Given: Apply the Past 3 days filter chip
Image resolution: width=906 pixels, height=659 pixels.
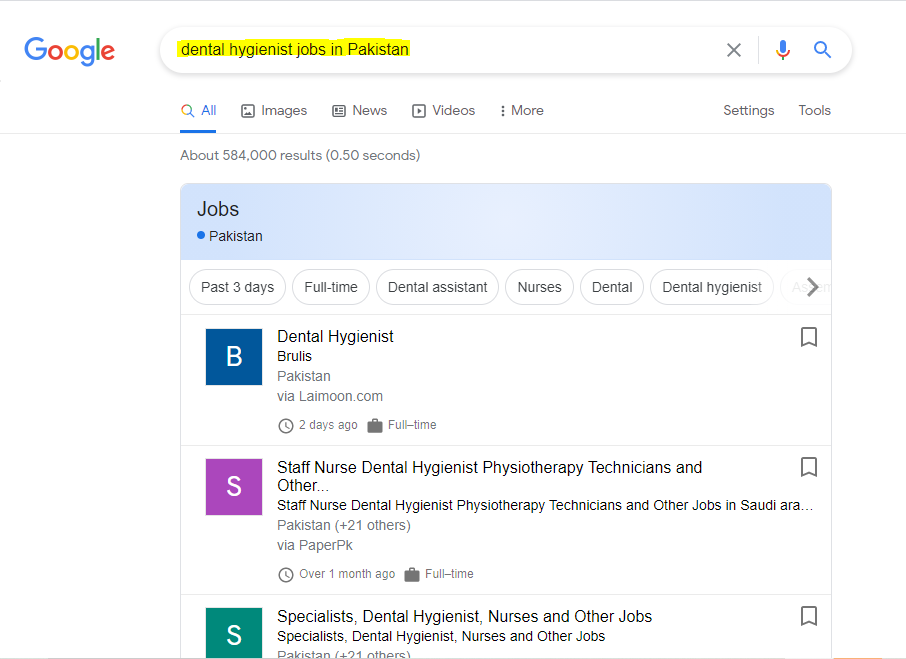Looking at the screenshot, I should coord(237,287).
